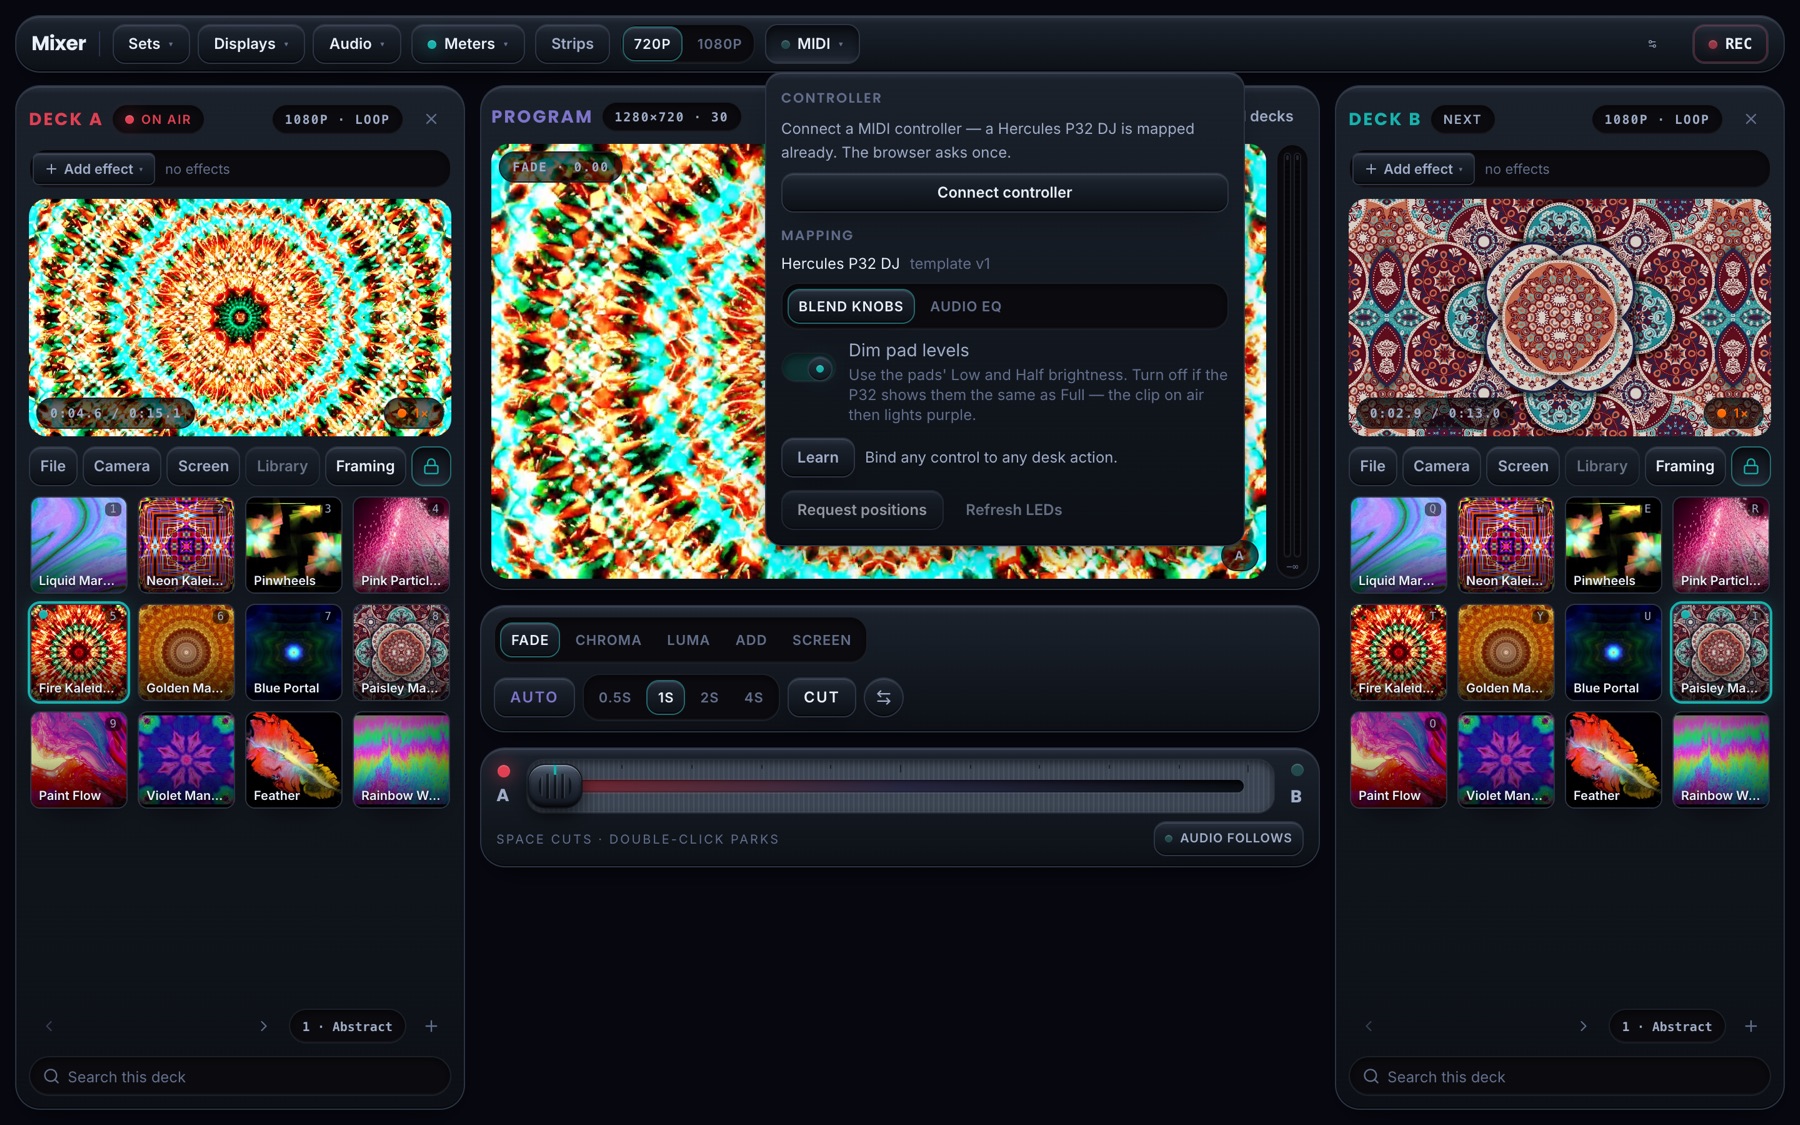
Task: Set transition duration to 2S
Action: coord(709,697)
